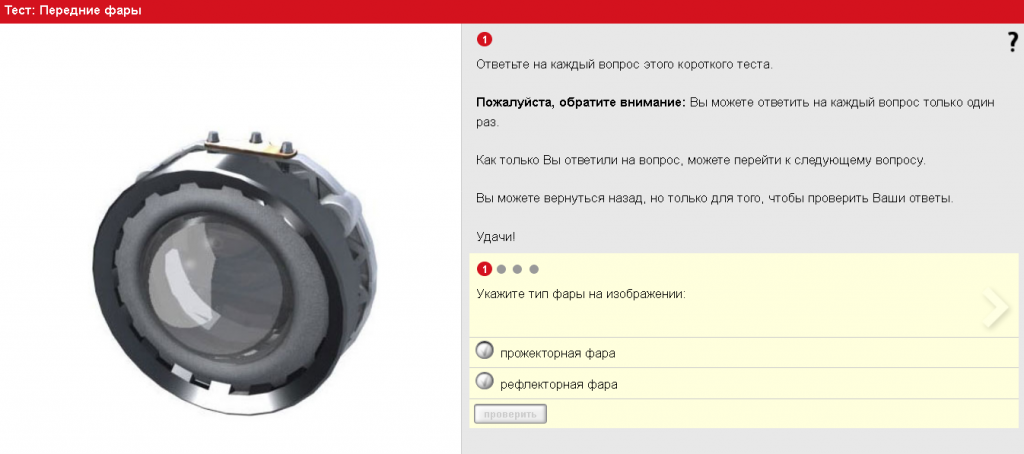
Task: Click the question text 'Укажите тип фары на изображении'
Action: pos(581,293)
